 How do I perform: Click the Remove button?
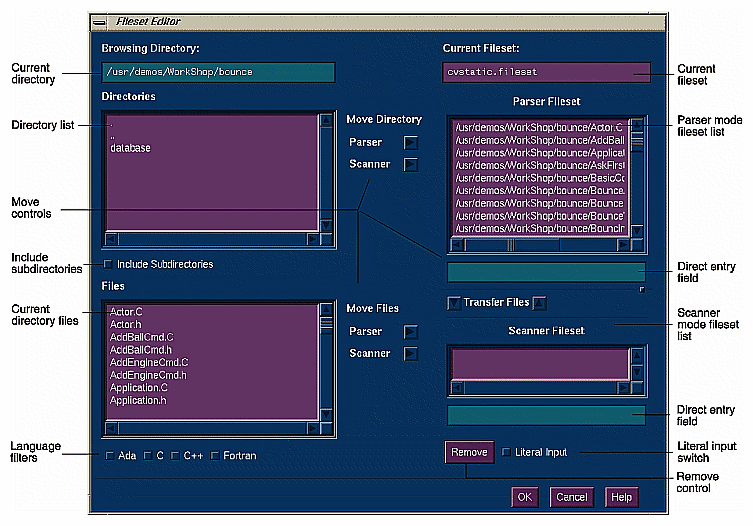pyautogui.click(x=469, y=452)
